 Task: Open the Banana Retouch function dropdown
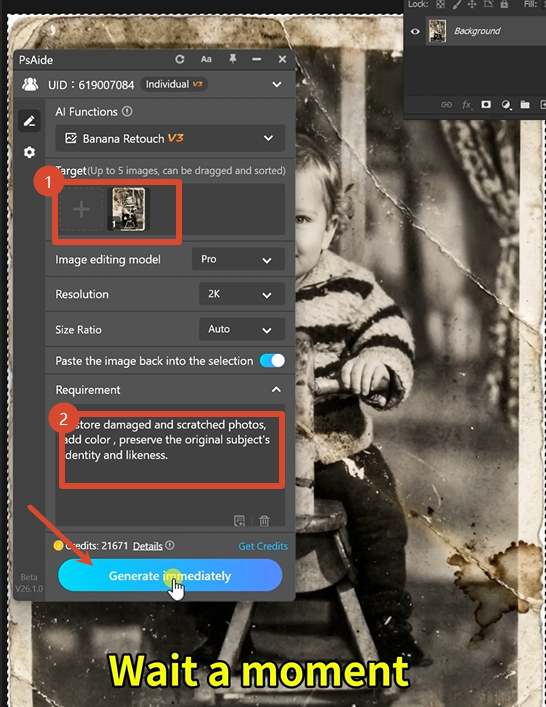(x=170, y=138)
